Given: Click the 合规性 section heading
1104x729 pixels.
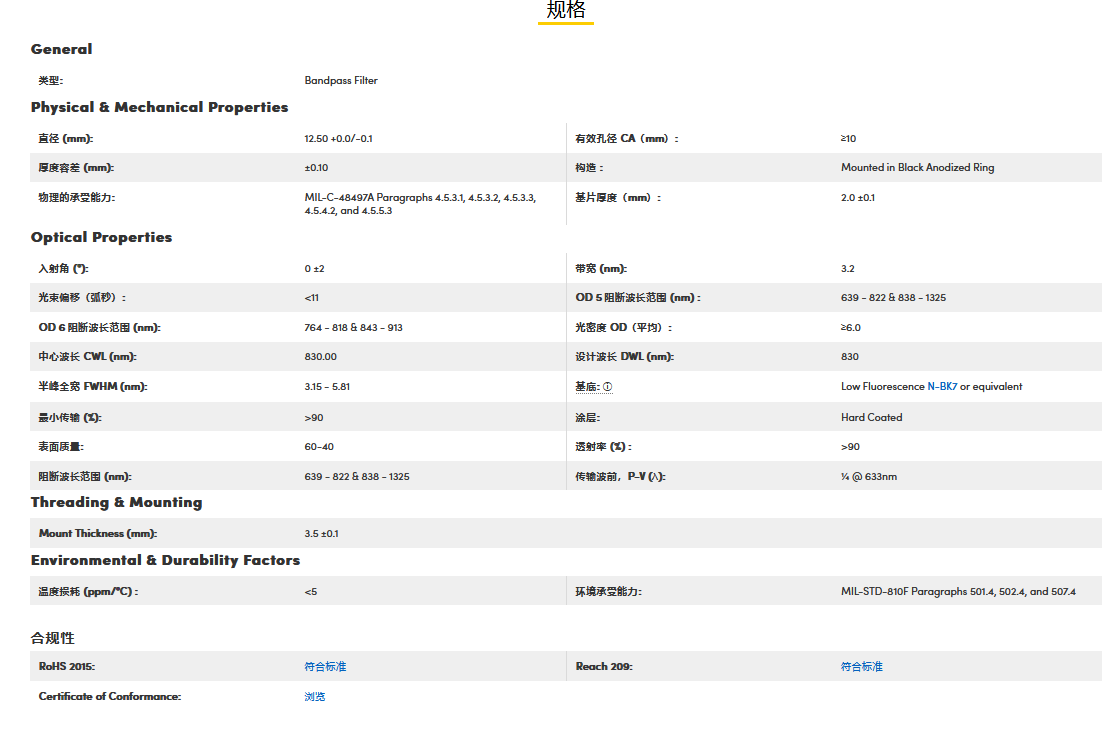Looking at the screenshot, I should (x=52, y=638).
